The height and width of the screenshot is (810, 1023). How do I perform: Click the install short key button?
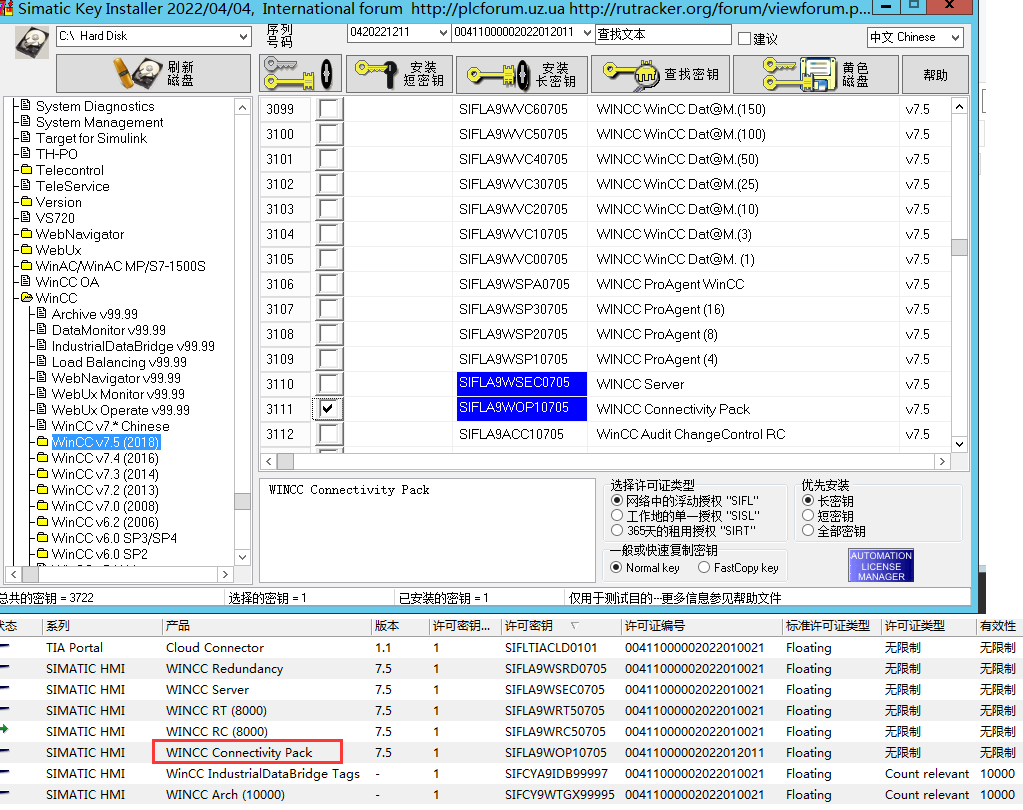click(x=399, y=74)
